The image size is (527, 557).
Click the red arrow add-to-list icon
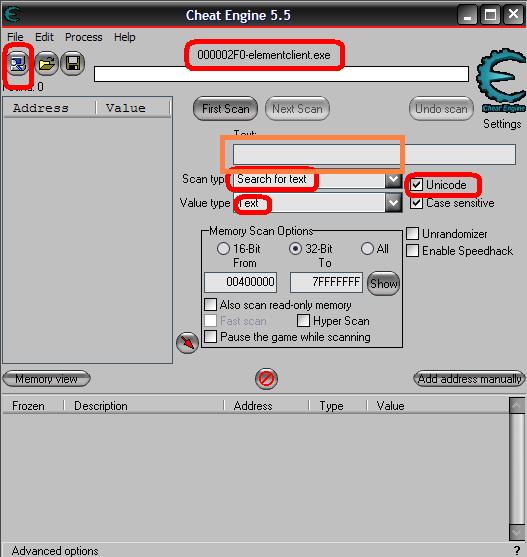point(187,343)
